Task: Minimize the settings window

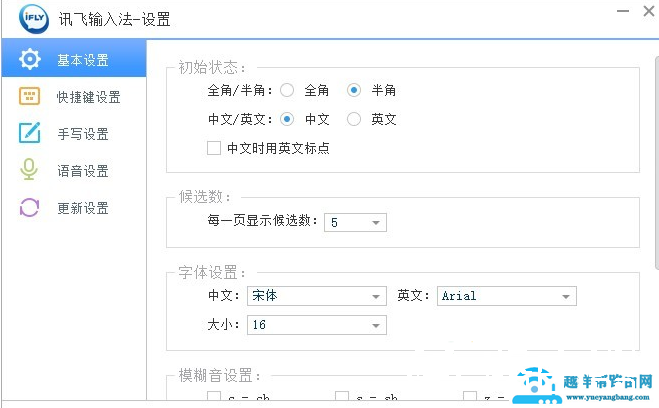Action: [x=623, y=11]
